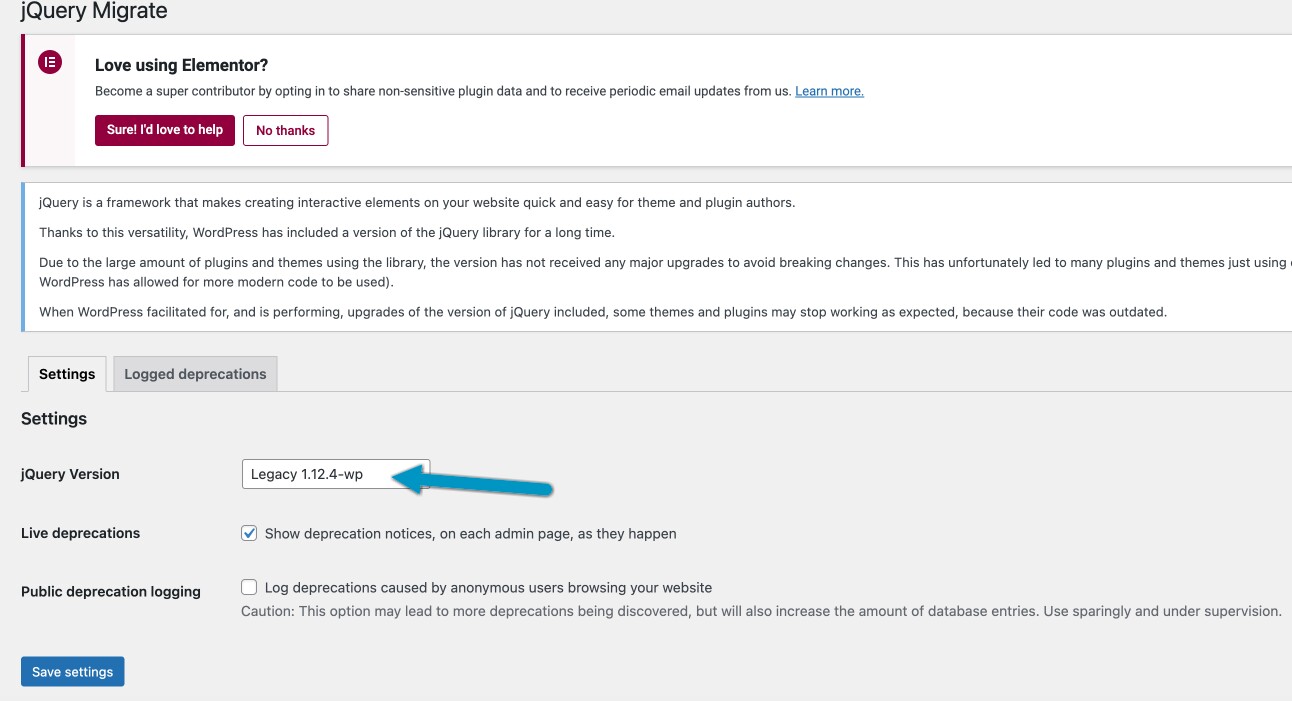Click the Public deprecation logging label

point(110,591)
